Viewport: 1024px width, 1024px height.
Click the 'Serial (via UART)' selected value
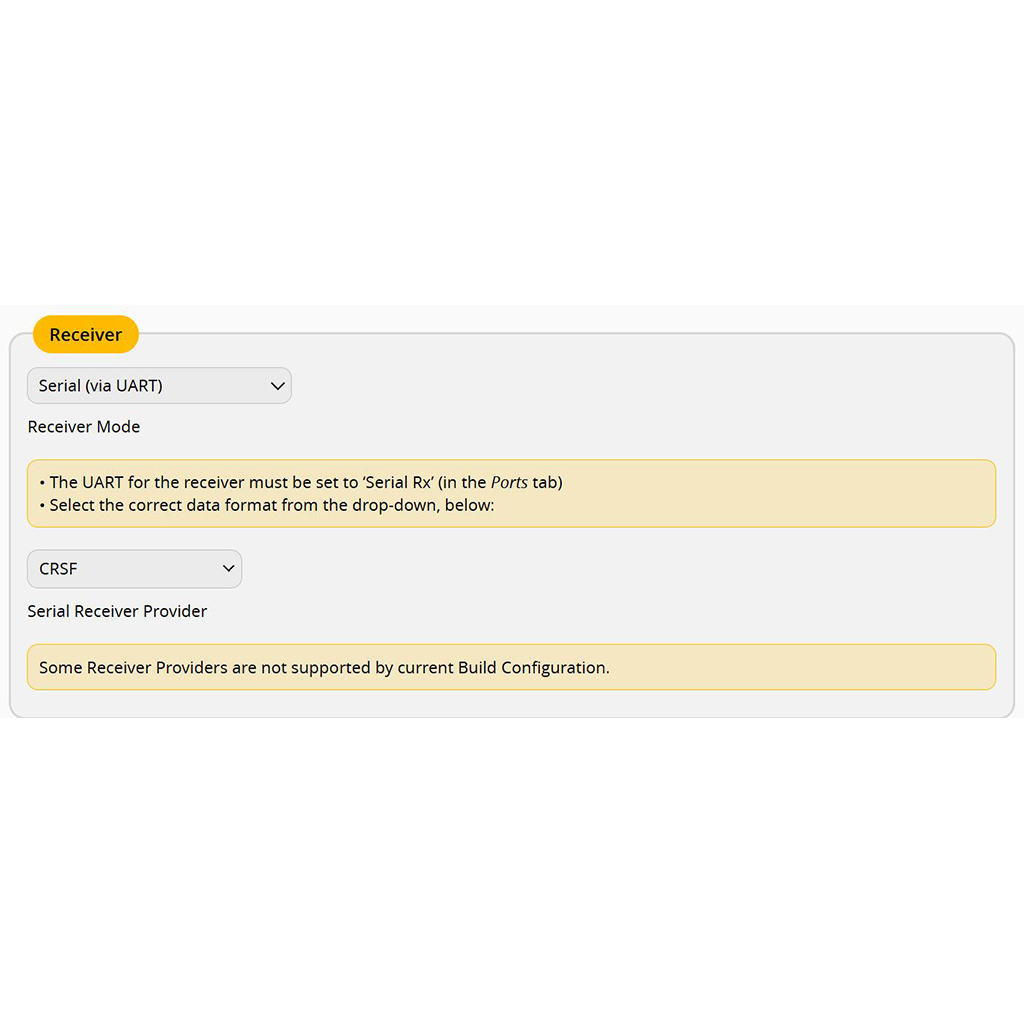tap(101, 386)
